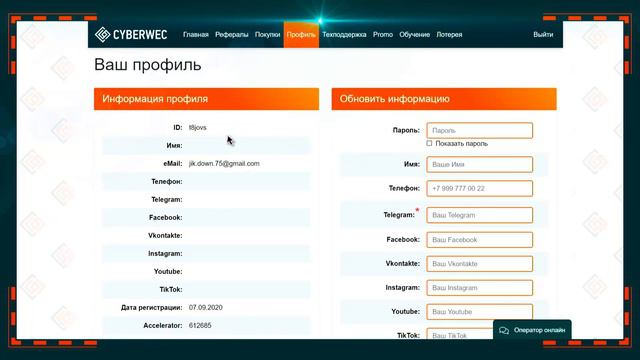Go to the Promo page
Screen dimensions: 640x360
pyautogui.click(x=382, y=35)
